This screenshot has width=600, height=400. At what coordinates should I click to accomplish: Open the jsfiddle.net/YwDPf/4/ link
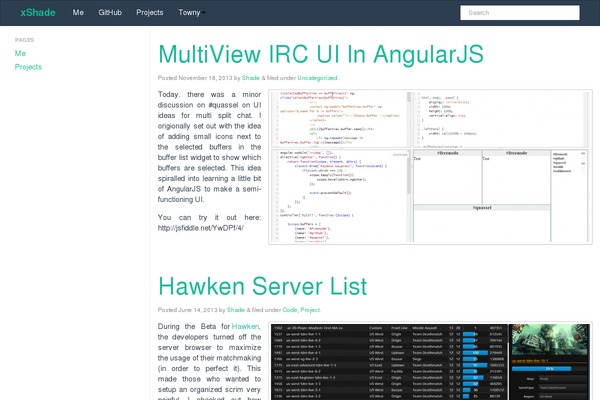(201, 228)
